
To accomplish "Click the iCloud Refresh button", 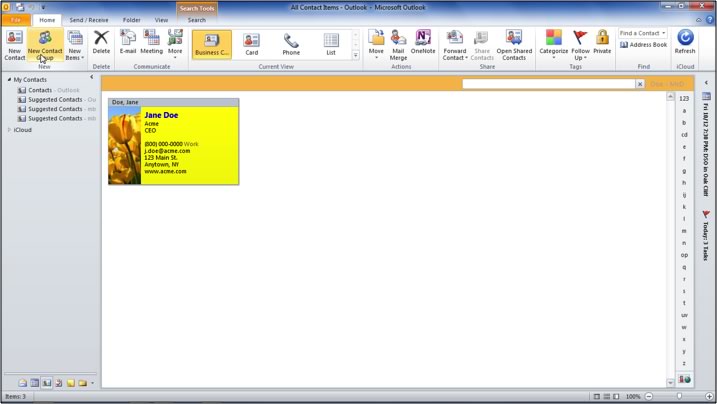I will (685, 42).
